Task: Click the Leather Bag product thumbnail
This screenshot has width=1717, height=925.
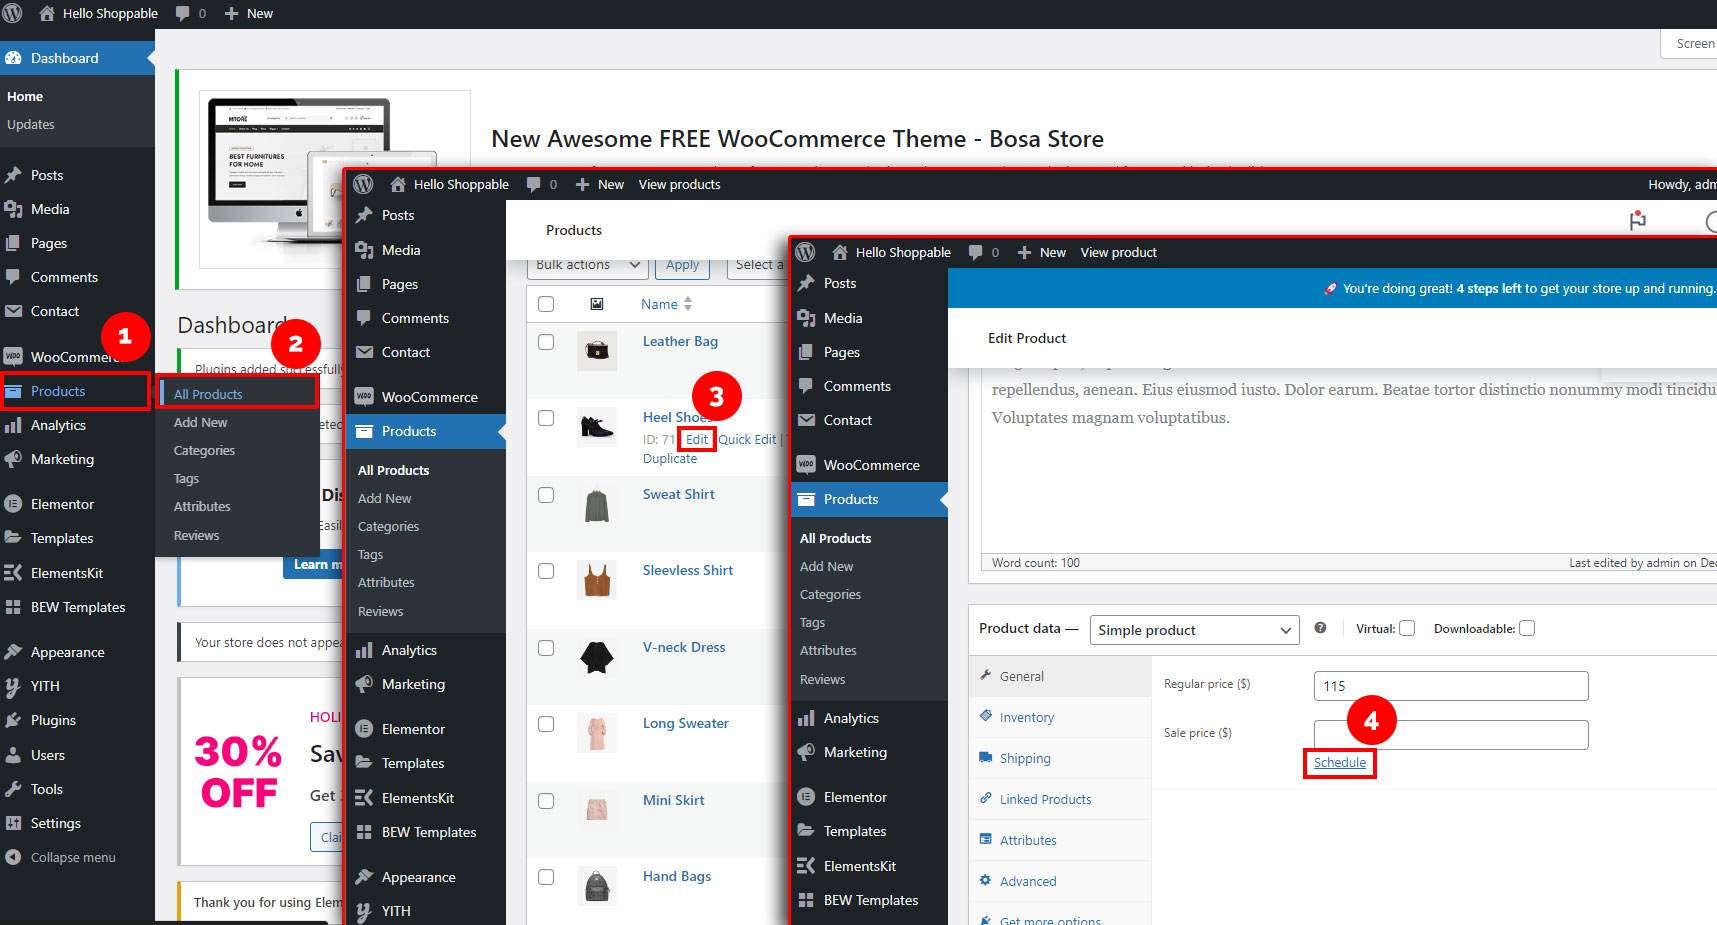Action: click(597, 351)
